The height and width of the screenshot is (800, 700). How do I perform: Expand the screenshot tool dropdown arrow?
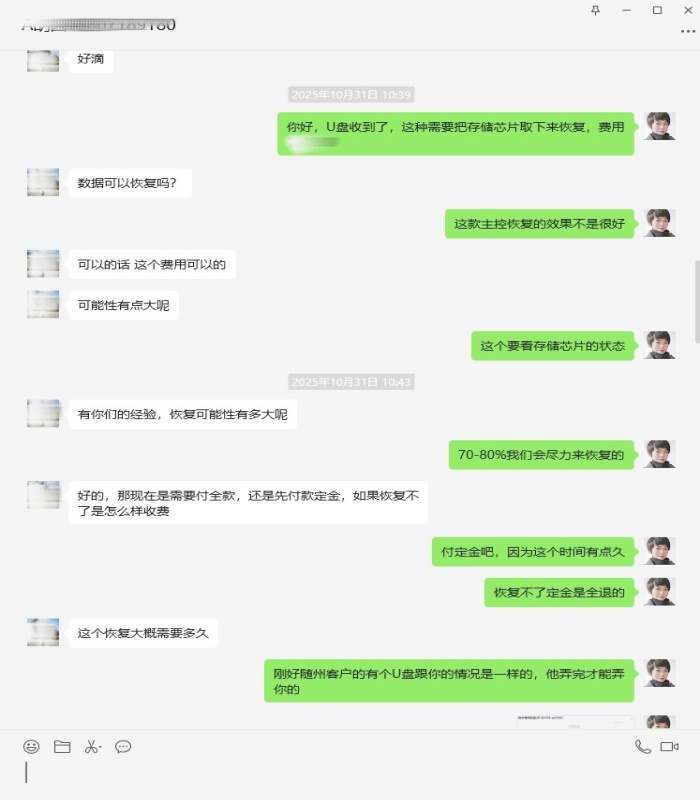pyautogui.click(x=101, y=747)
